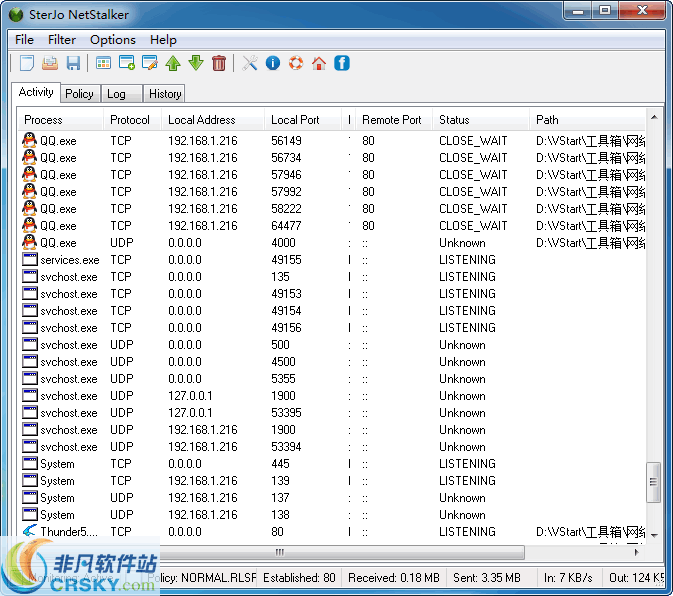Click the lifebuoy Help icon
Image resolution: width=673 pixels, height=596 pixels.
click(296, 63)
